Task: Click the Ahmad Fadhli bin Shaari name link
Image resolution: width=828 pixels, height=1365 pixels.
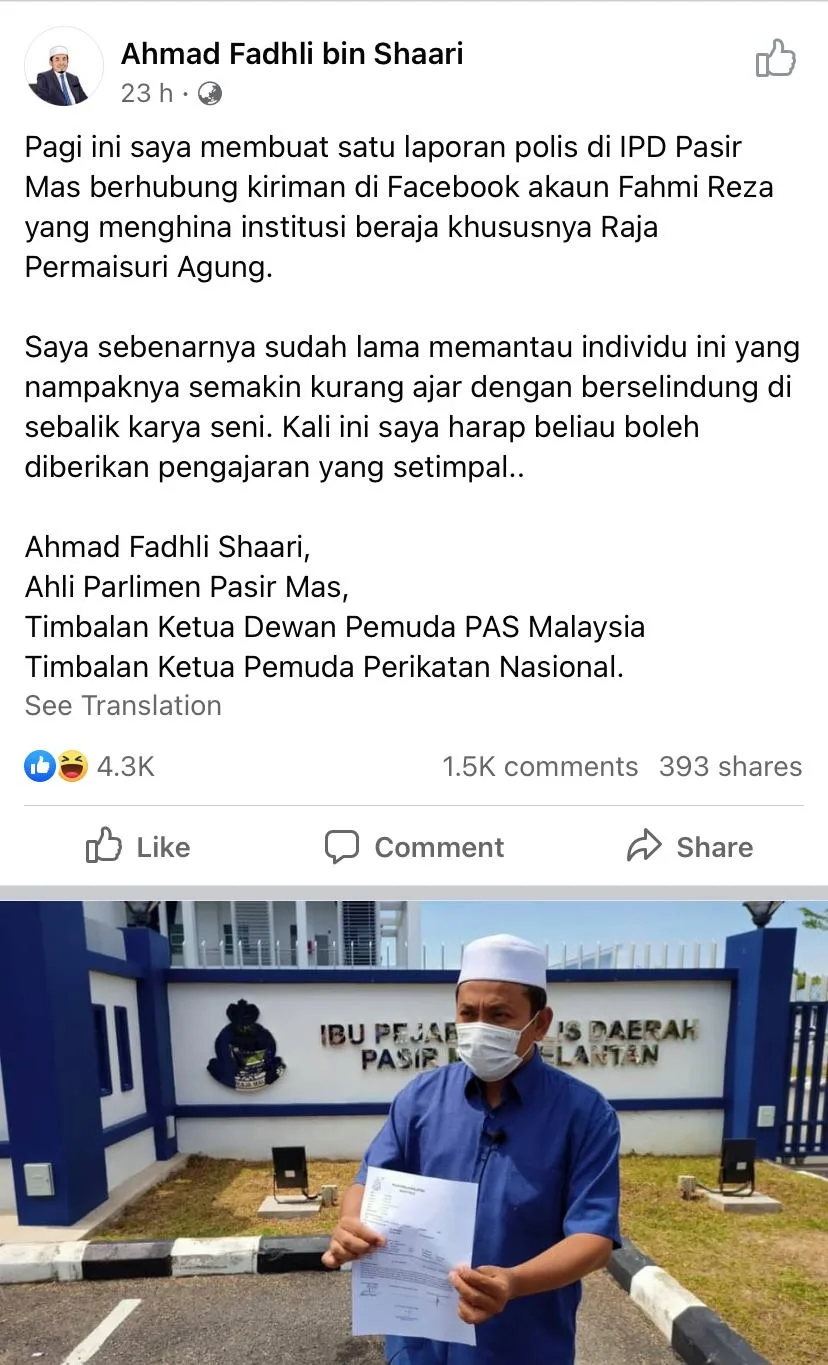Action: tap(292, 54)
